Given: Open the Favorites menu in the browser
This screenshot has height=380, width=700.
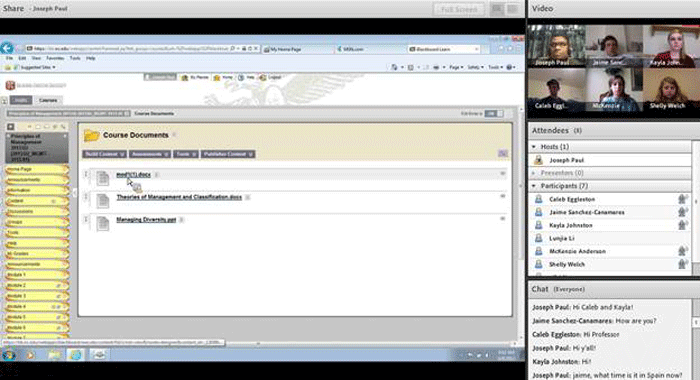Looking at the screenshot, I should click(55, 58).
